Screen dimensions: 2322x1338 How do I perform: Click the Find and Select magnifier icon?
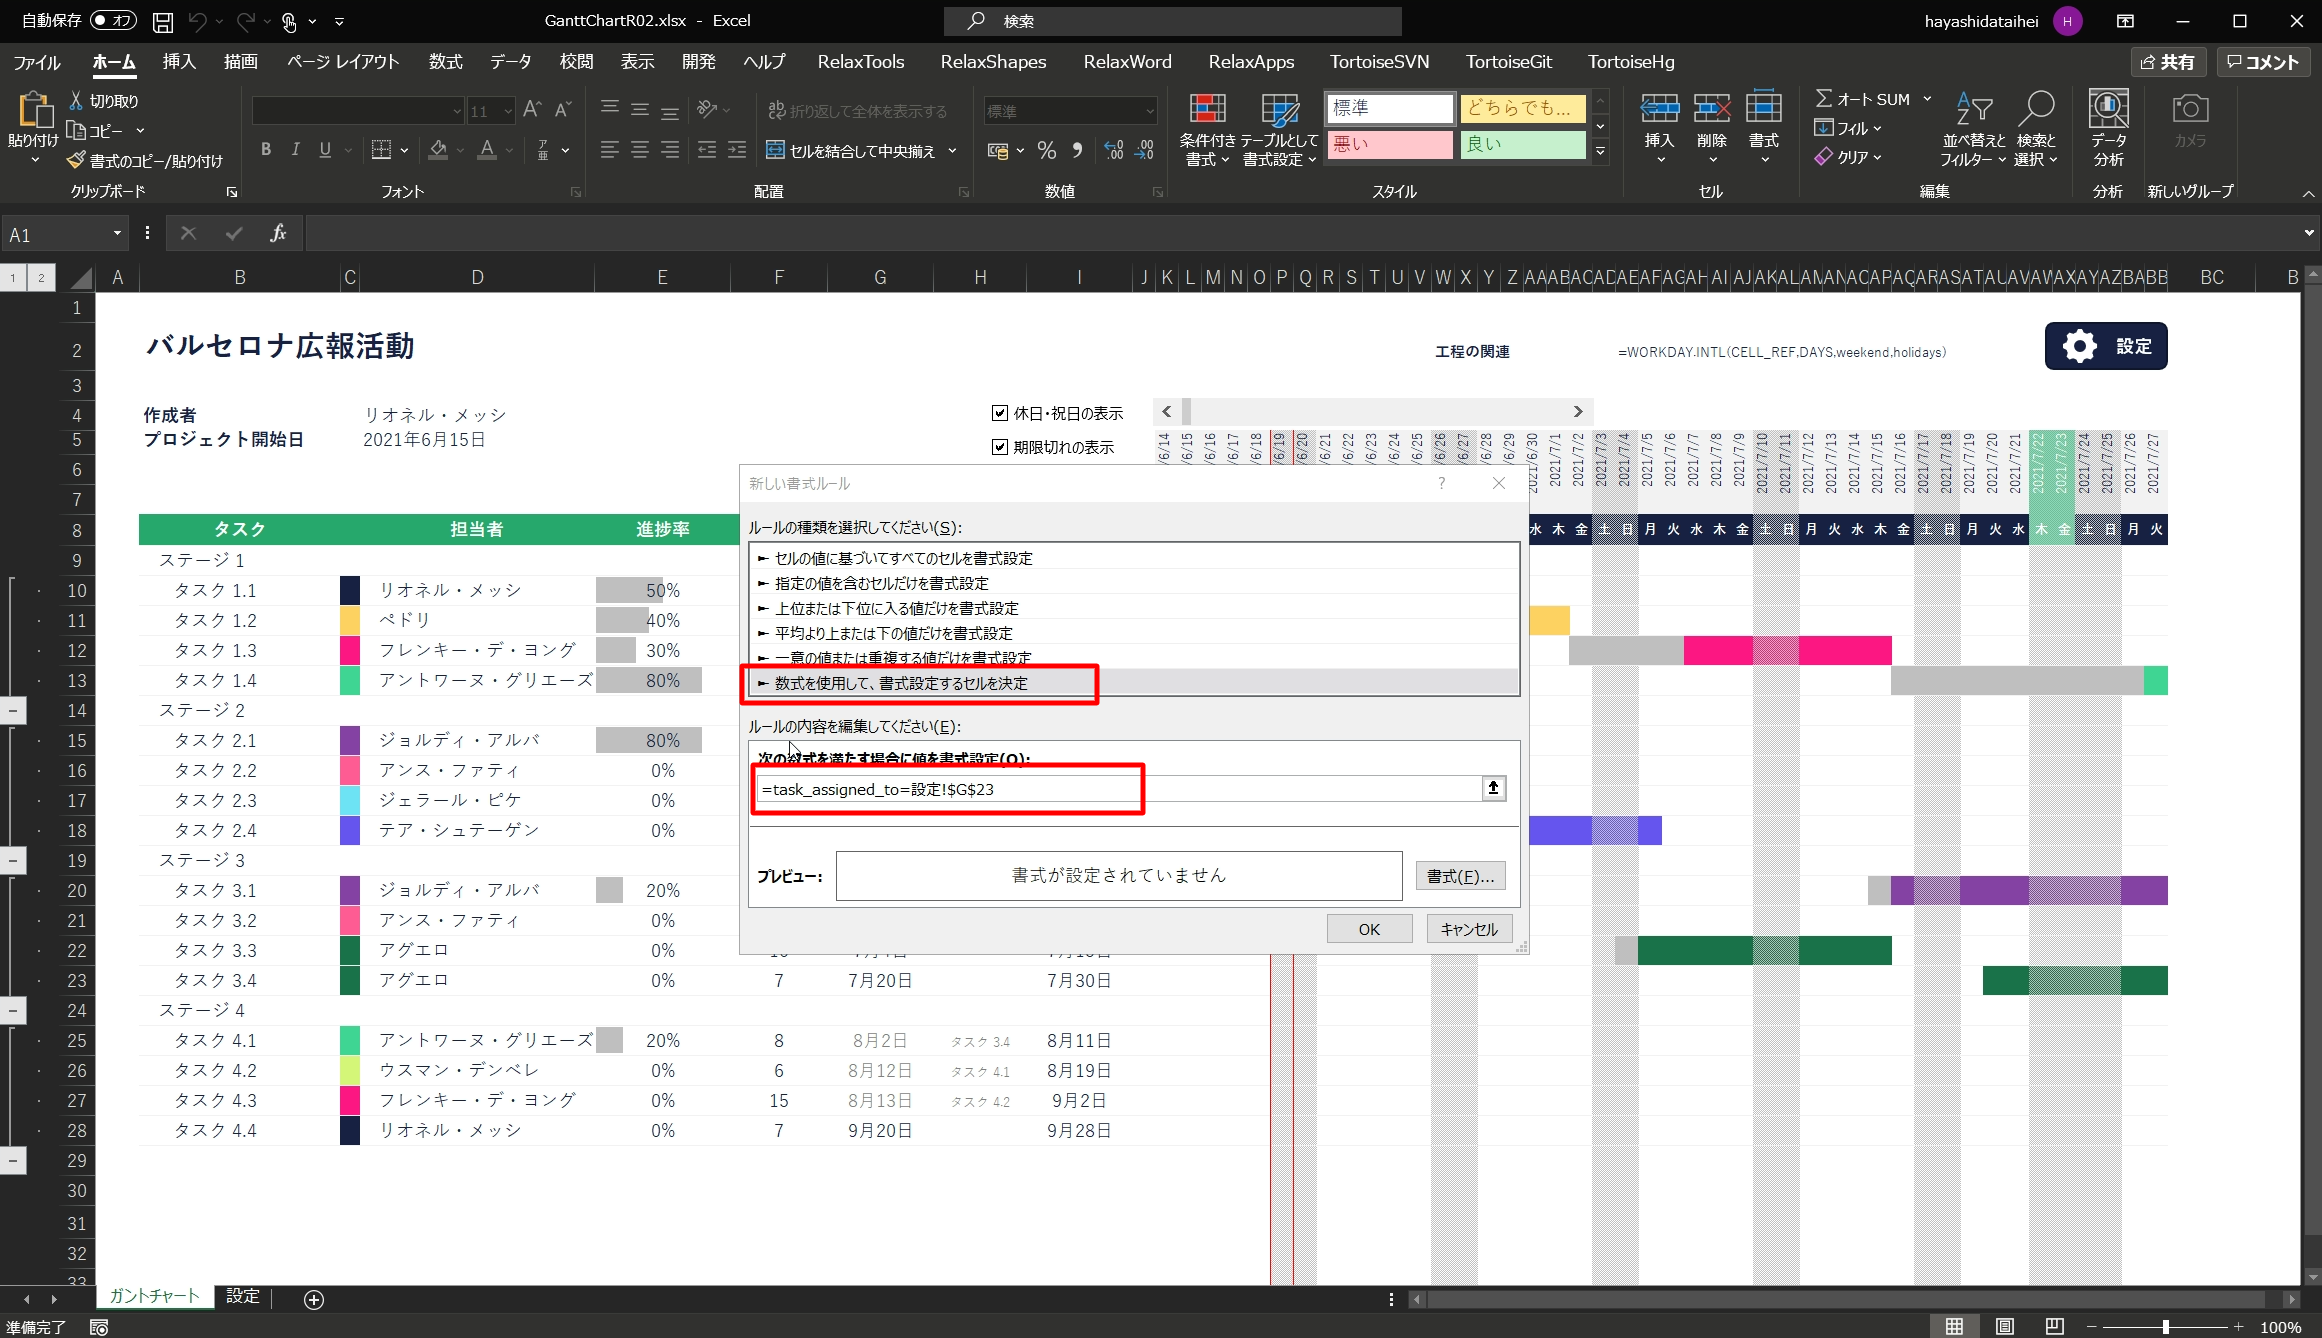pos(2035,108)
